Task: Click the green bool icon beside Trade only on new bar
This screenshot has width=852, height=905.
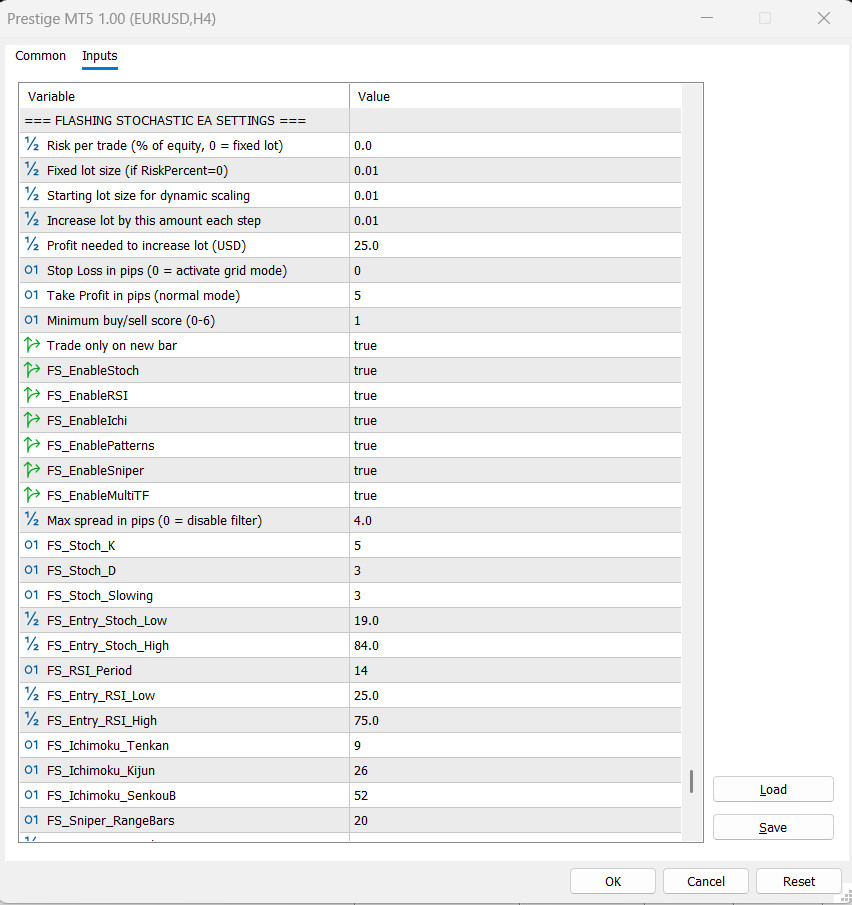Action: [x=32, y=345]
